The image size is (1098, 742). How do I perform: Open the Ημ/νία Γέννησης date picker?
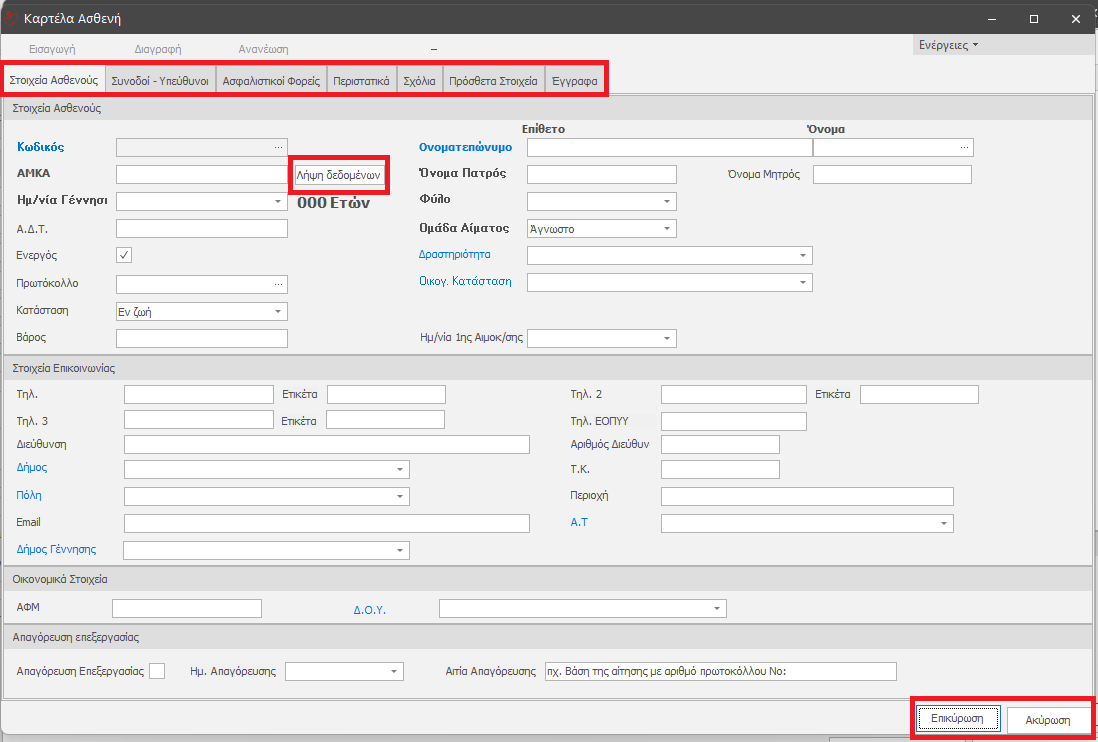[x=278, y=202]
